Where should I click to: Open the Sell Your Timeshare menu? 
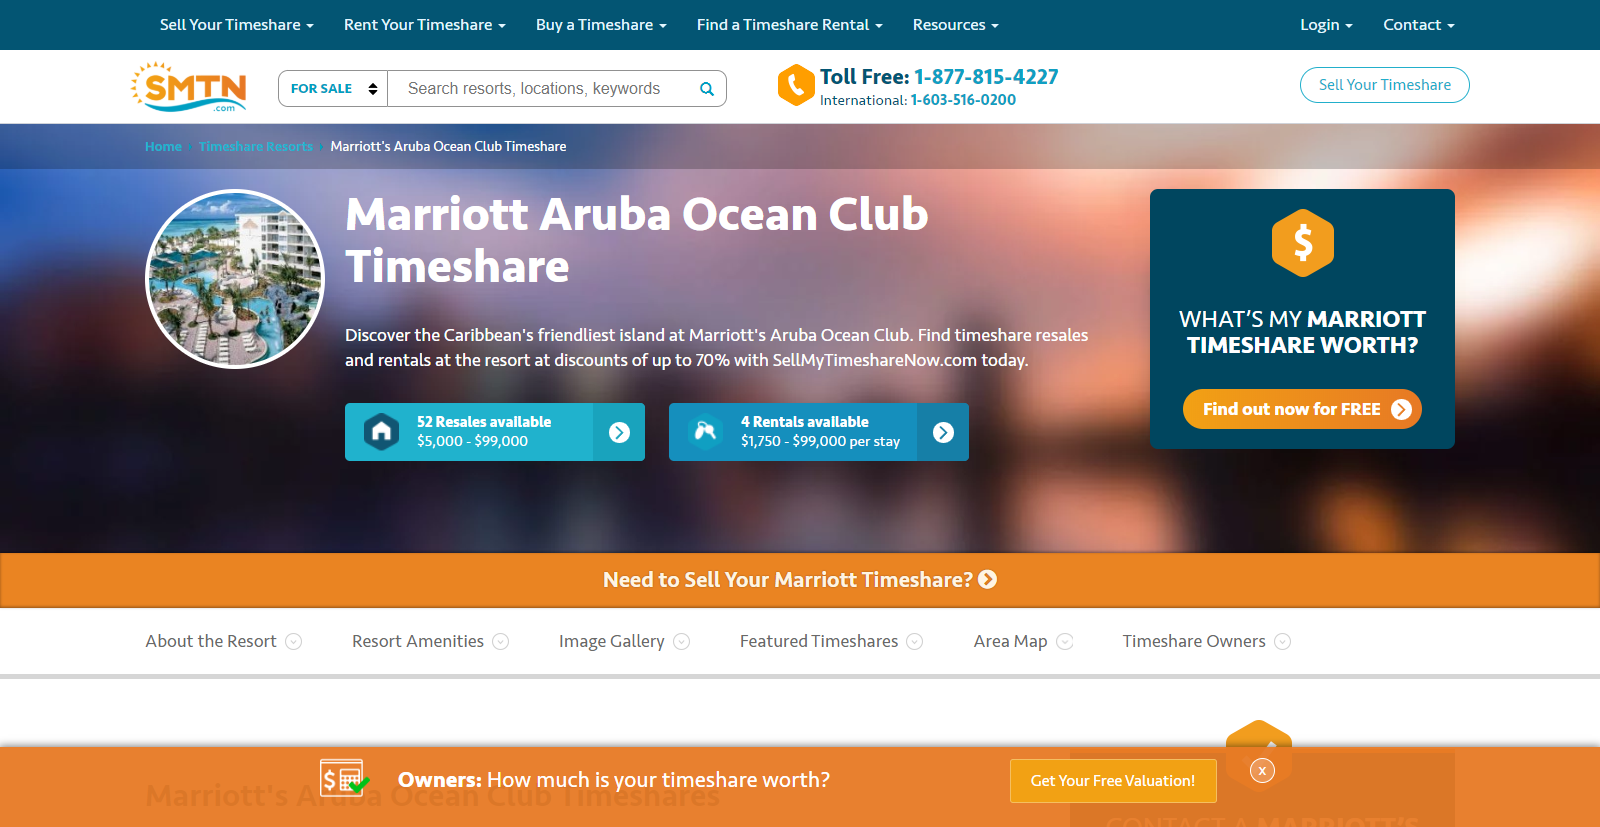(237, 25)
